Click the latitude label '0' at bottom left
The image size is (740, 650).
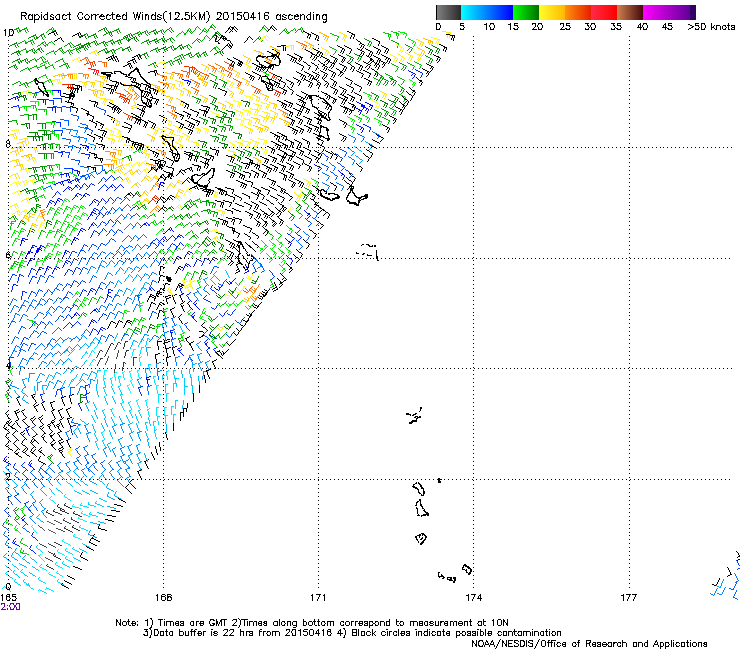(x=8, y=587)
